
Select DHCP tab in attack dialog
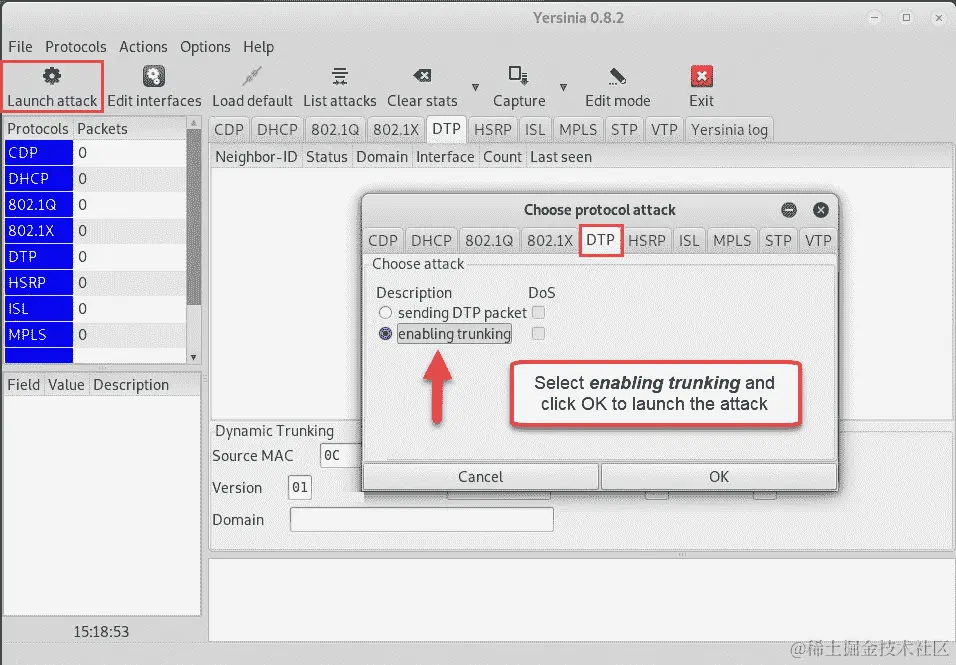pyautogui.click(x=431, y=241)
